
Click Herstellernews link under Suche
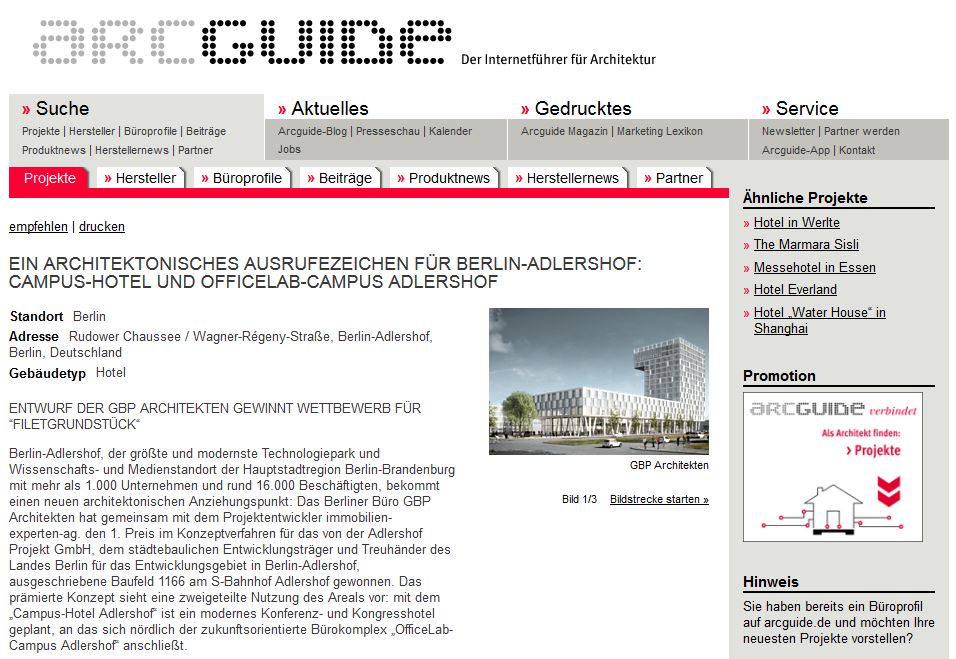click(x=132, y=150)
